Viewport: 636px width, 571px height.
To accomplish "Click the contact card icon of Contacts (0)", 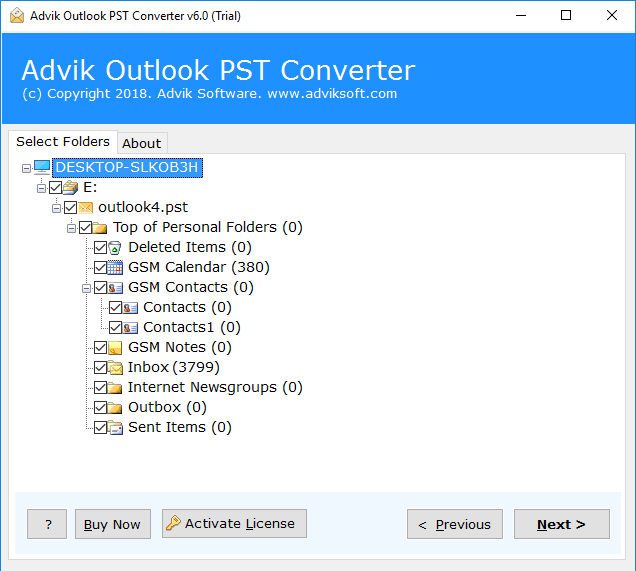I will pyautogui.click(x=130, y=308).
